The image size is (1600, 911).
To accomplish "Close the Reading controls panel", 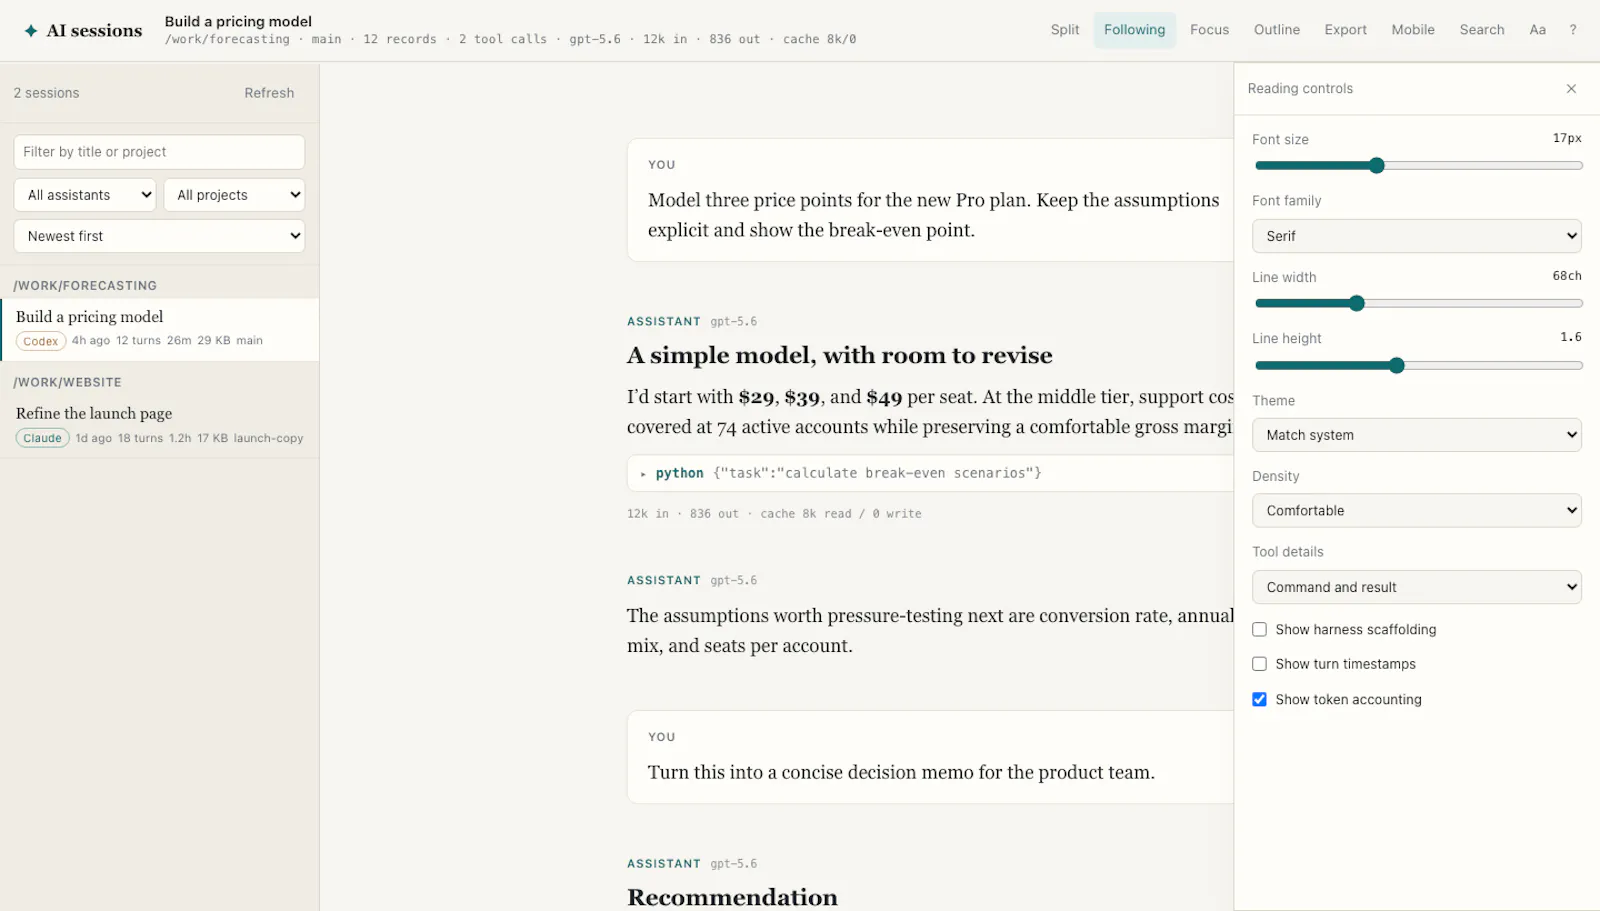I will point(1571,89).
